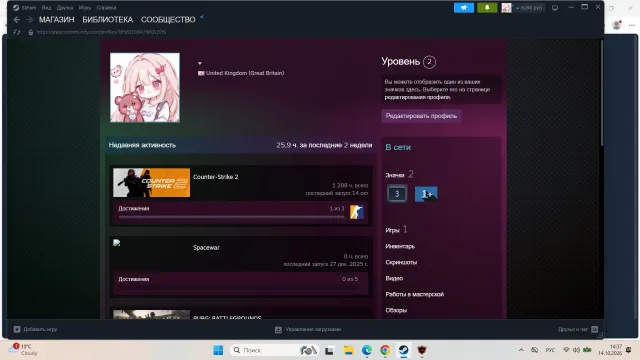Click the profile URL address bar
Screen dimensions: 640x360
click(x=101, y=32)
